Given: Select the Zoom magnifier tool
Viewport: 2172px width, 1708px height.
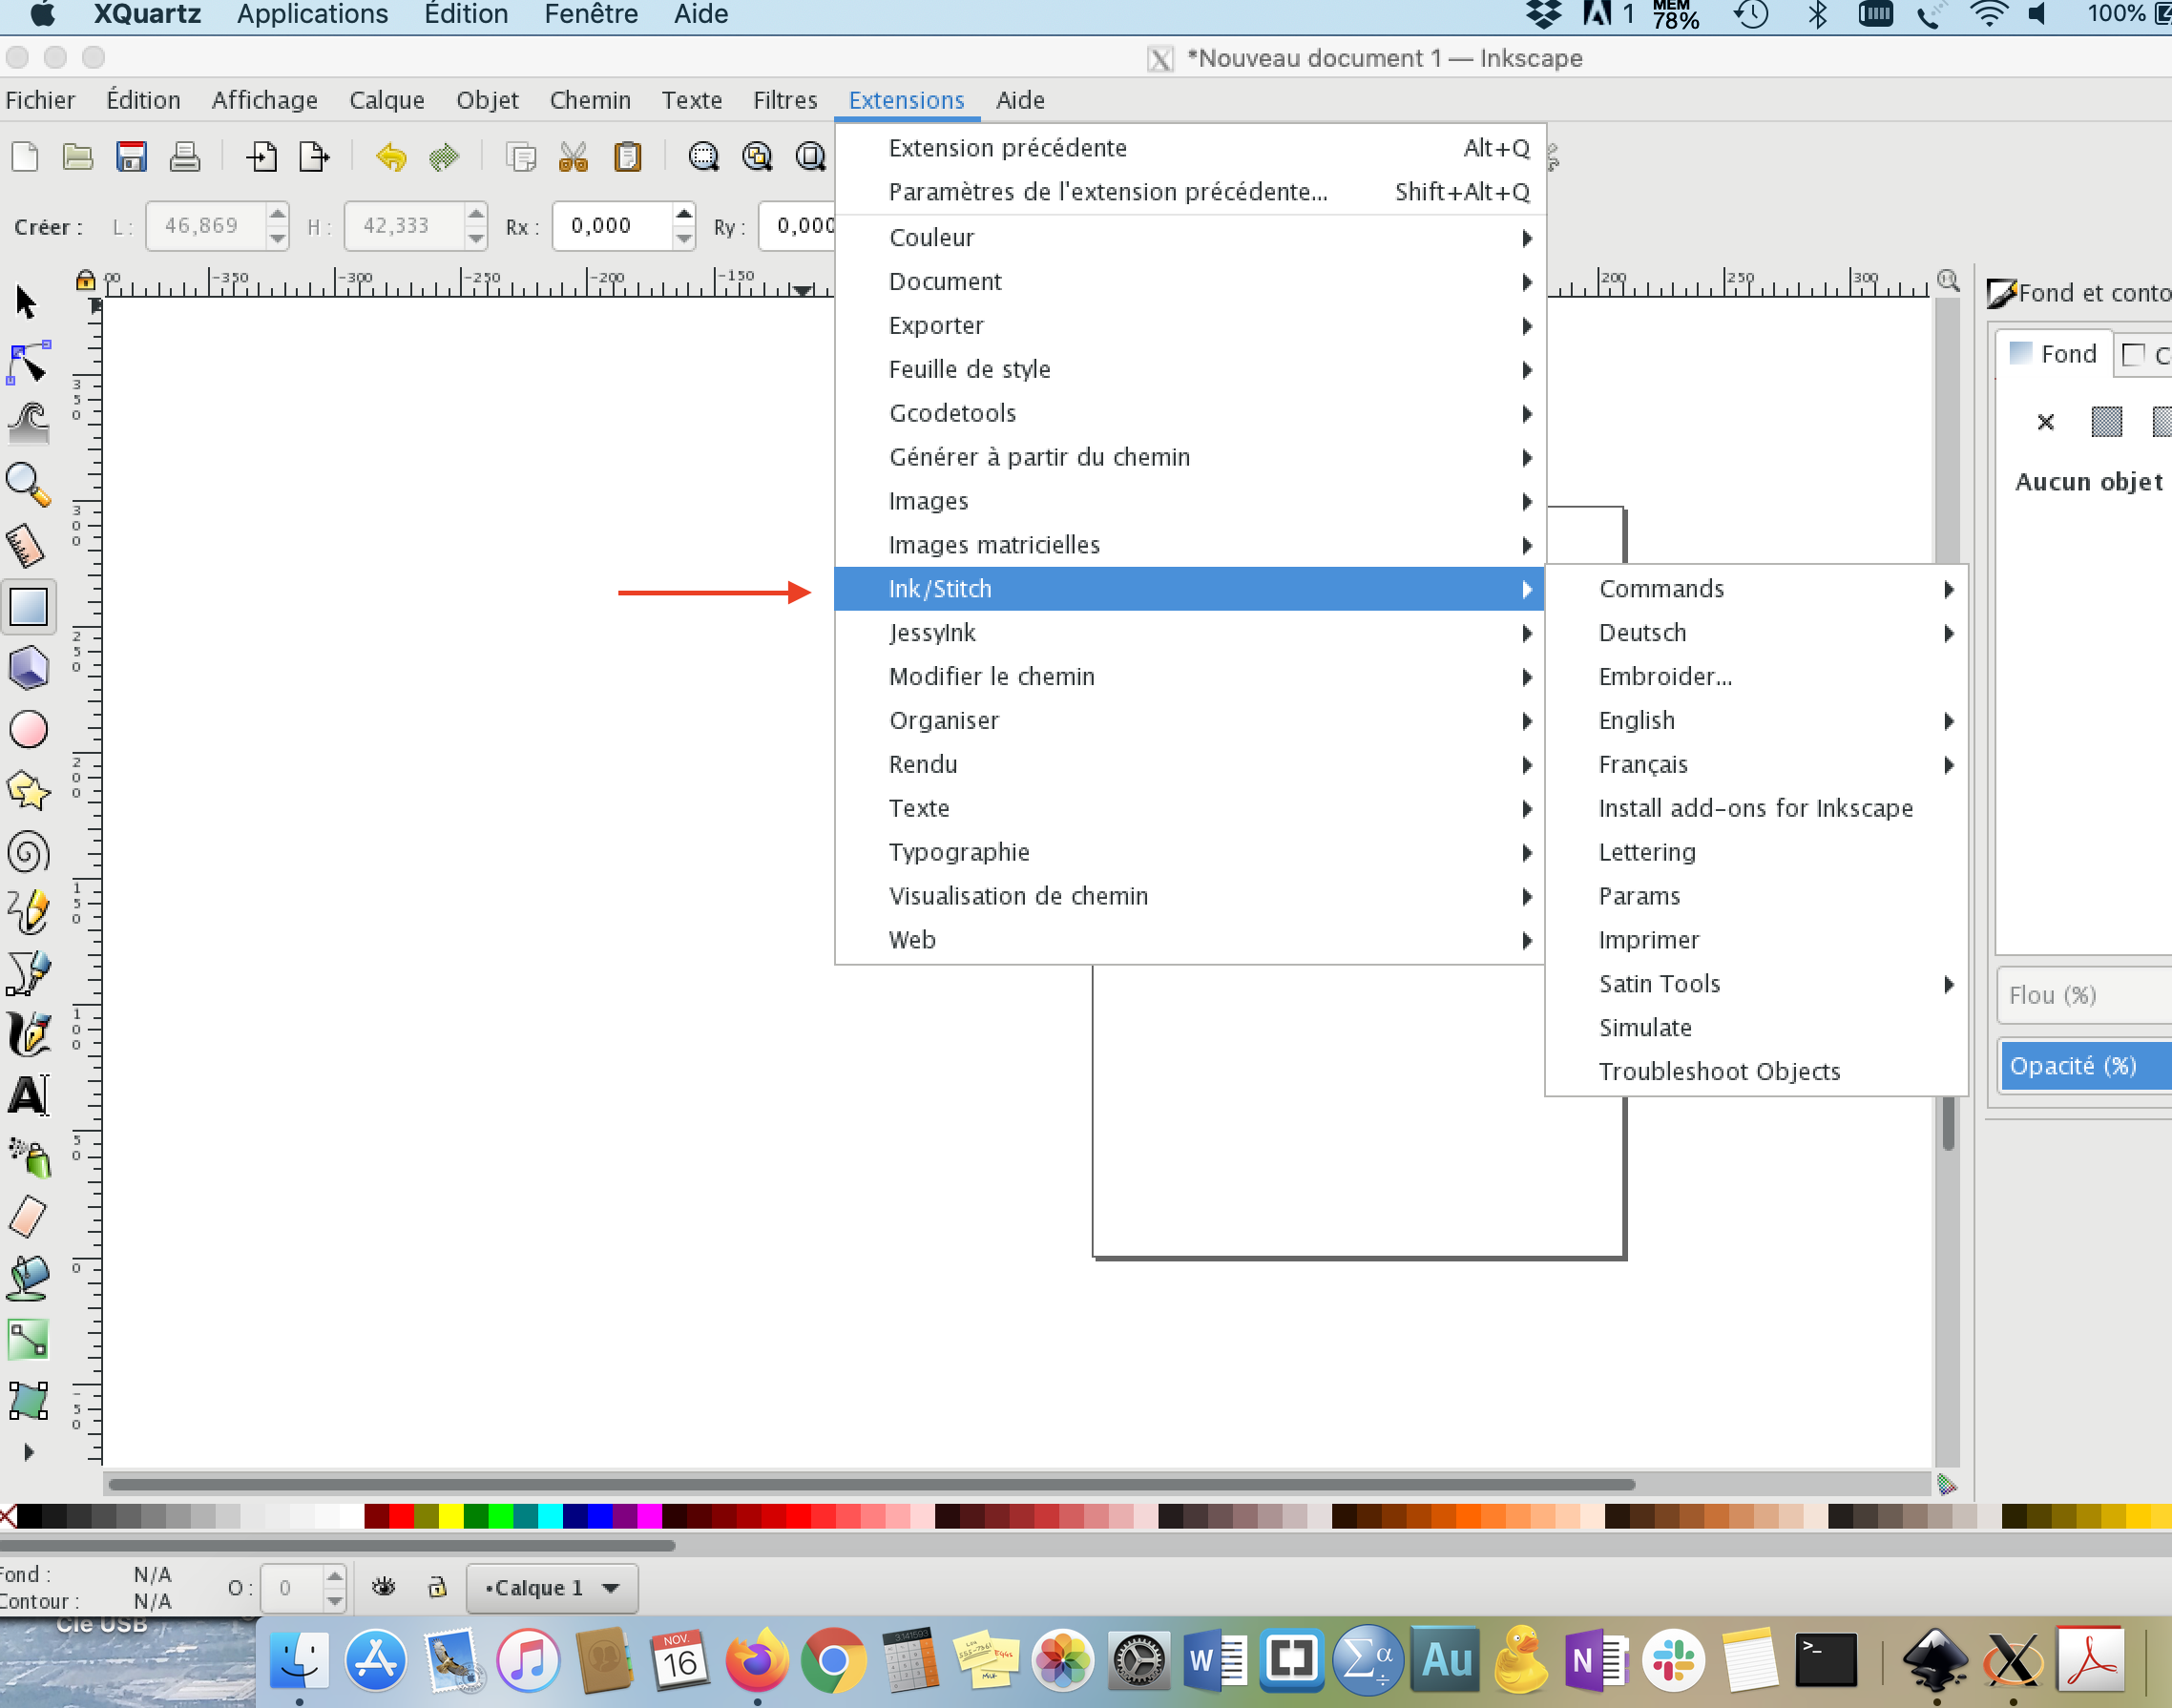Looking at the screenshot, I should coord(29,485).
